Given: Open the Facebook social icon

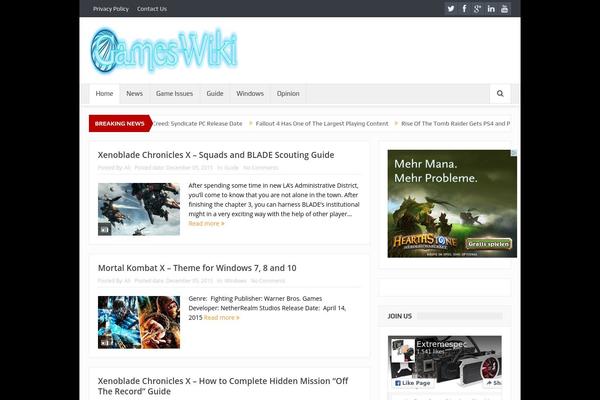Looking at the screenshot, I should pos(464,8).
